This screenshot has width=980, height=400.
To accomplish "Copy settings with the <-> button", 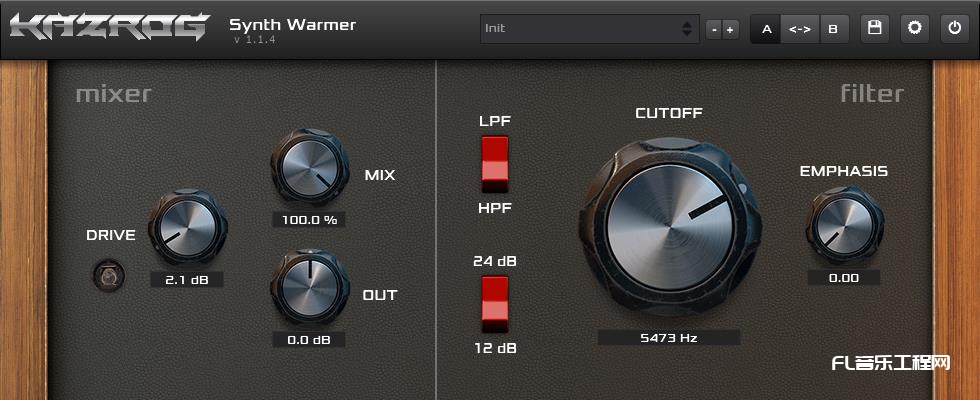I will coord(800,29).
